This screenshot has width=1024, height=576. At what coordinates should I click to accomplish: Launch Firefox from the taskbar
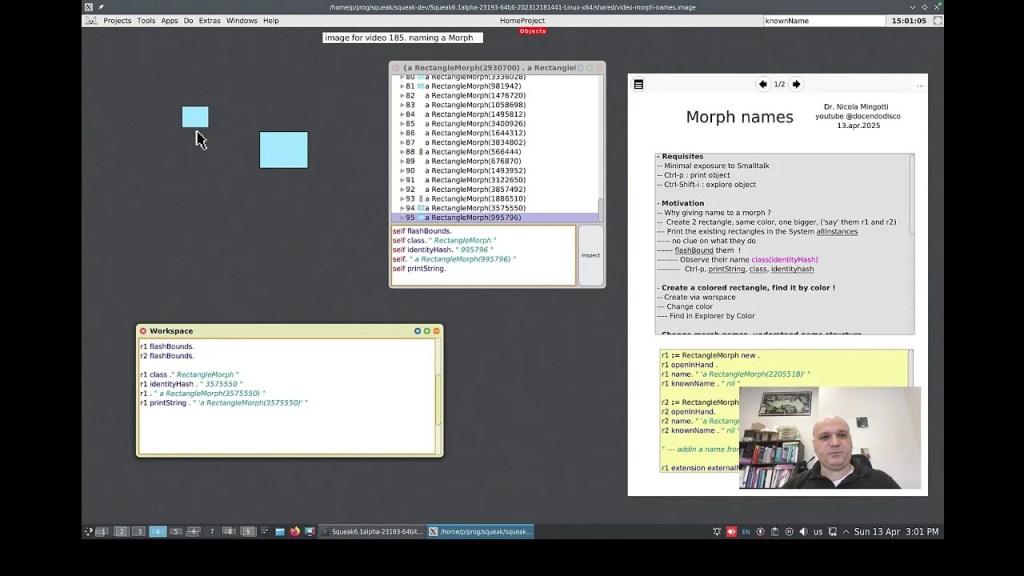[x=294, y=531]
